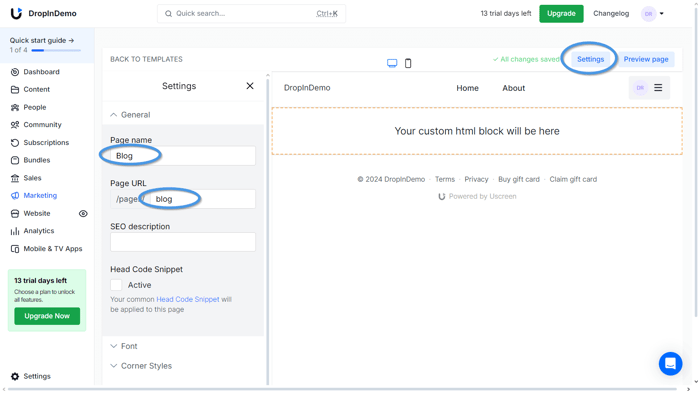The image size is (700, 393).
Task: Click the Upgrade Now button
Action: coord(47,316)
